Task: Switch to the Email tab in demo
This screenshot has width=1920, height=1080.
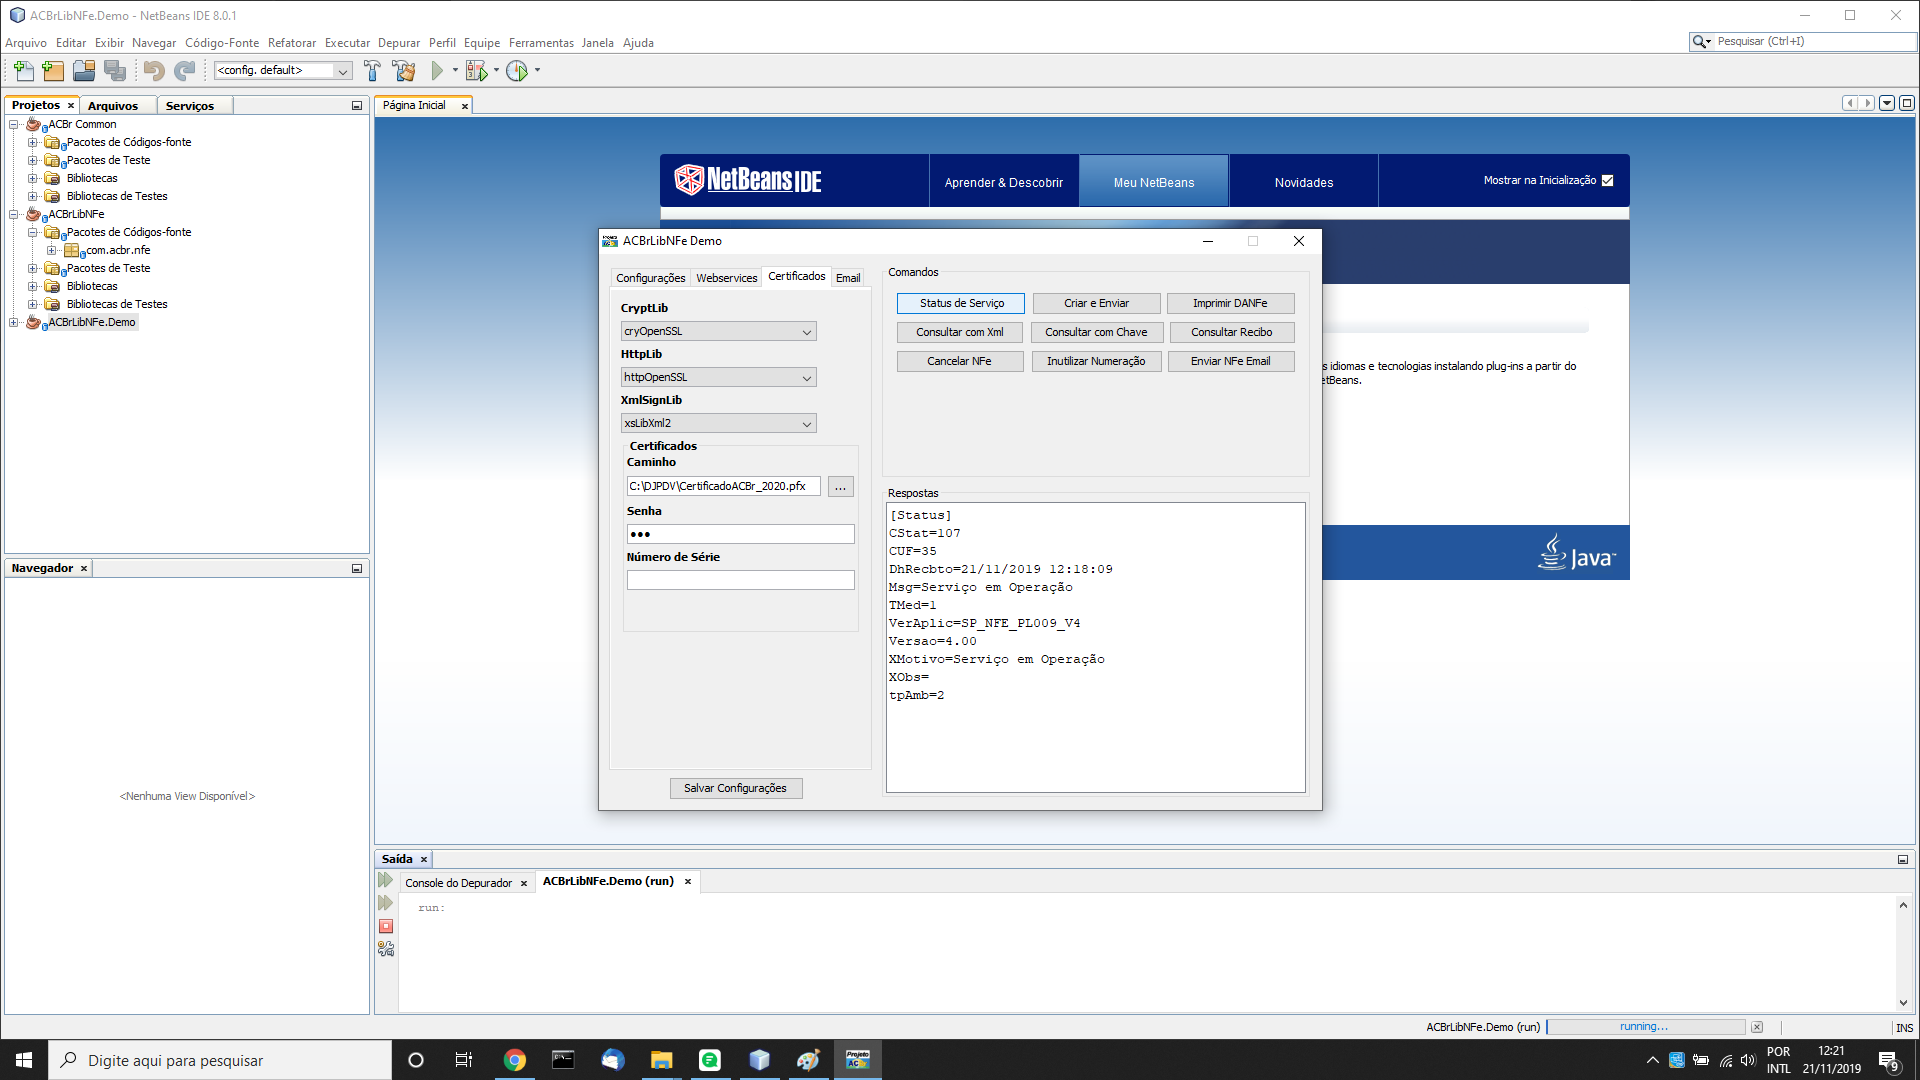Action: pos(848,279)
